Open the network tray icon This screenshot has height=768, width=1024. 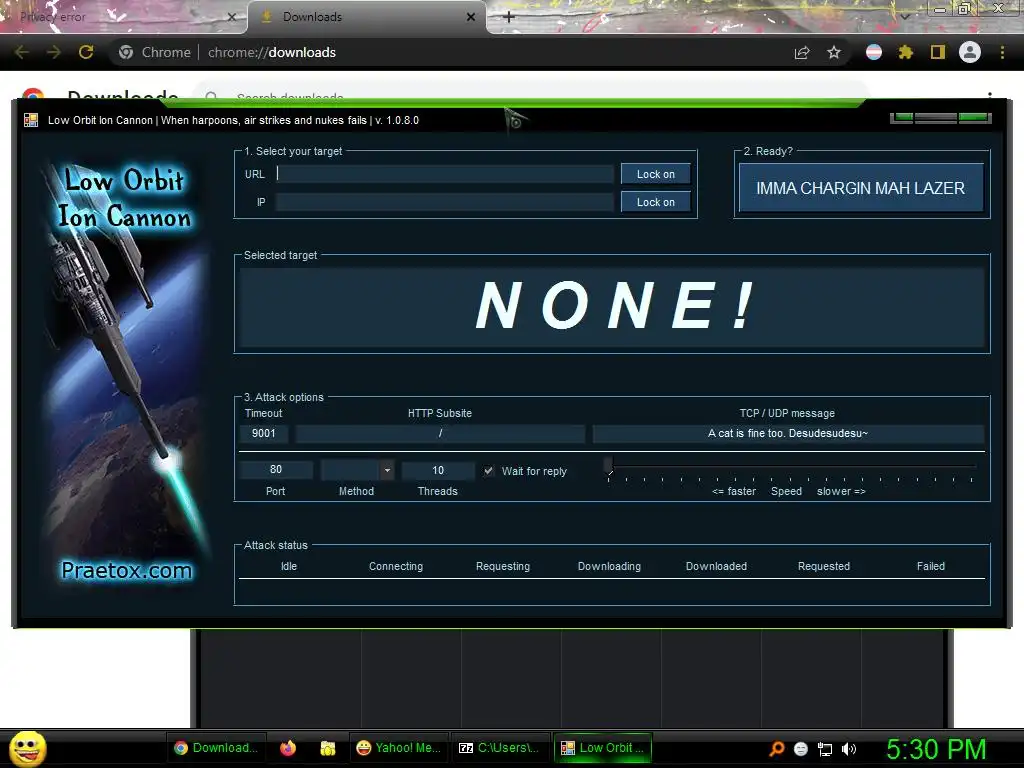coord(825,749)
